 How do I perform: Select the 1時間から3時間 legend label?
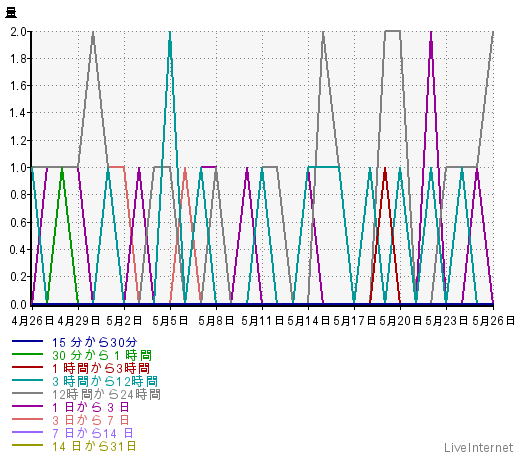(x=101, y=368)
